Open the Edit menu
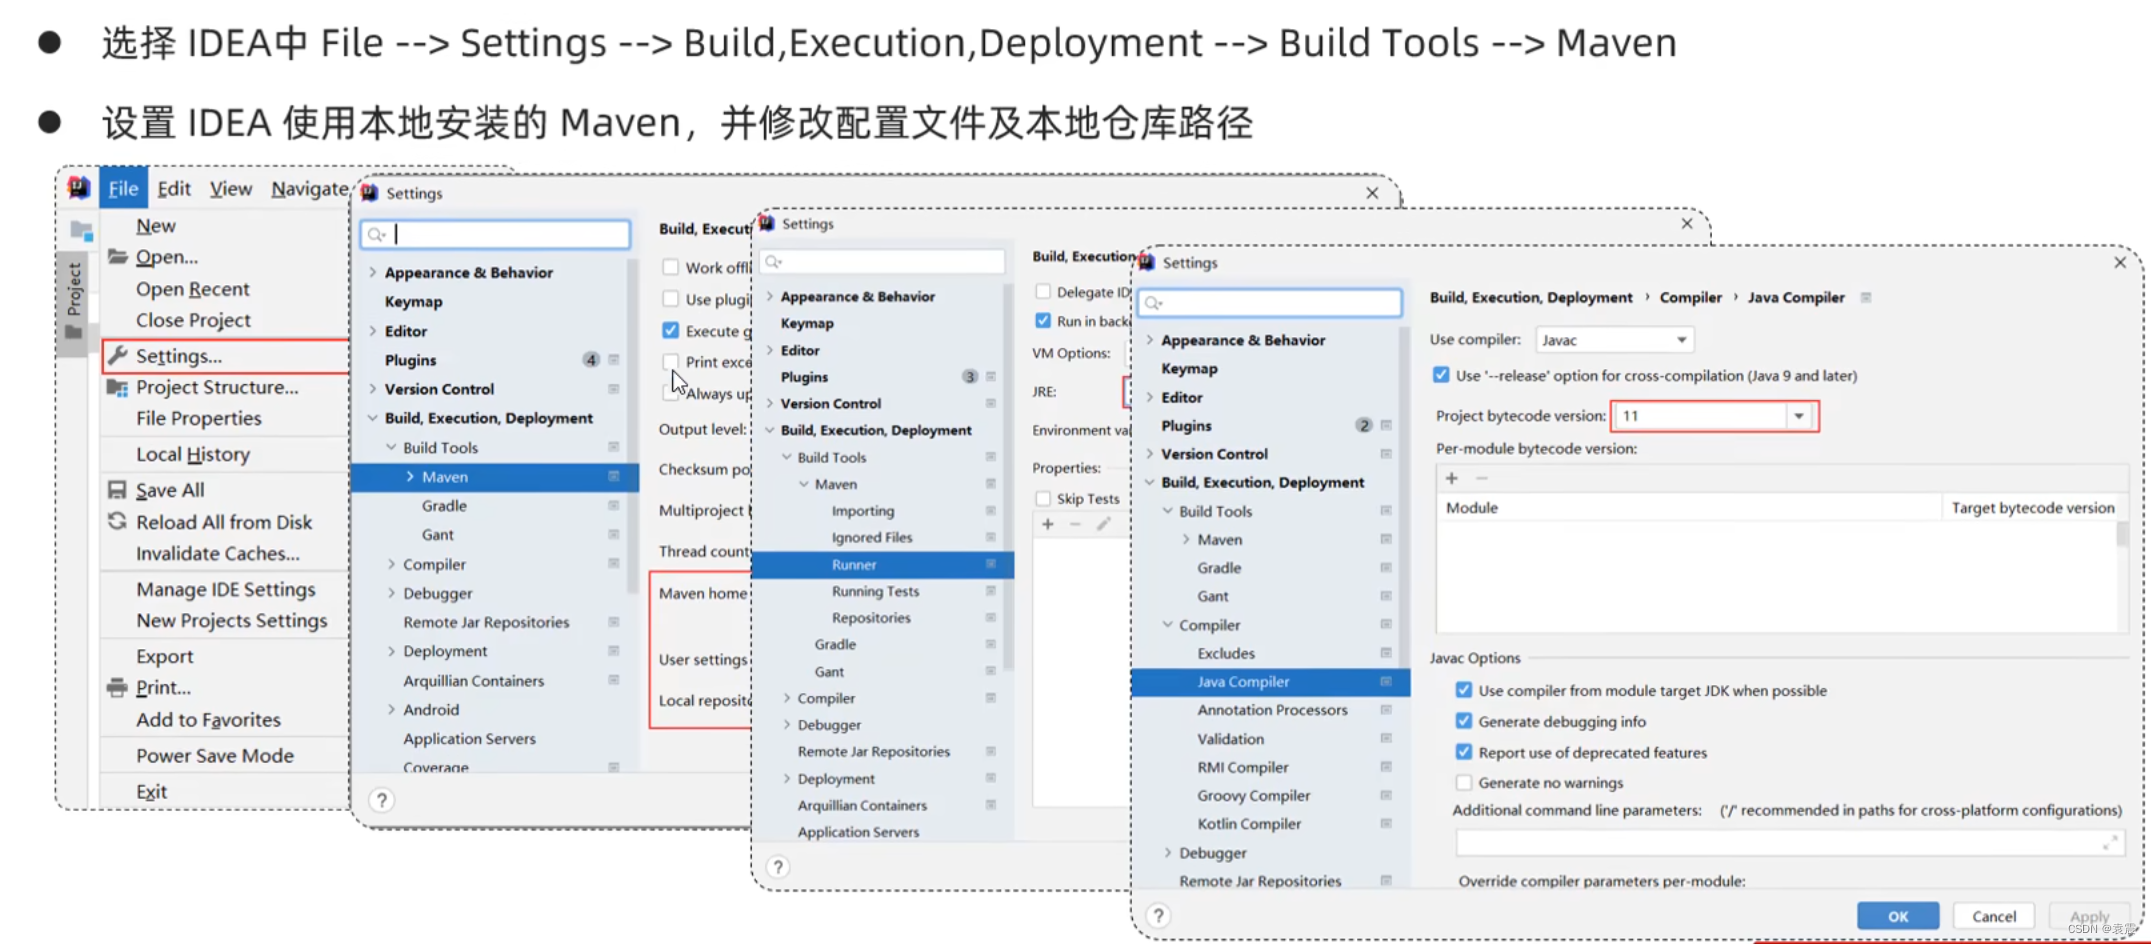Viewport: 2151px width, 944px height. click(173, 187)
